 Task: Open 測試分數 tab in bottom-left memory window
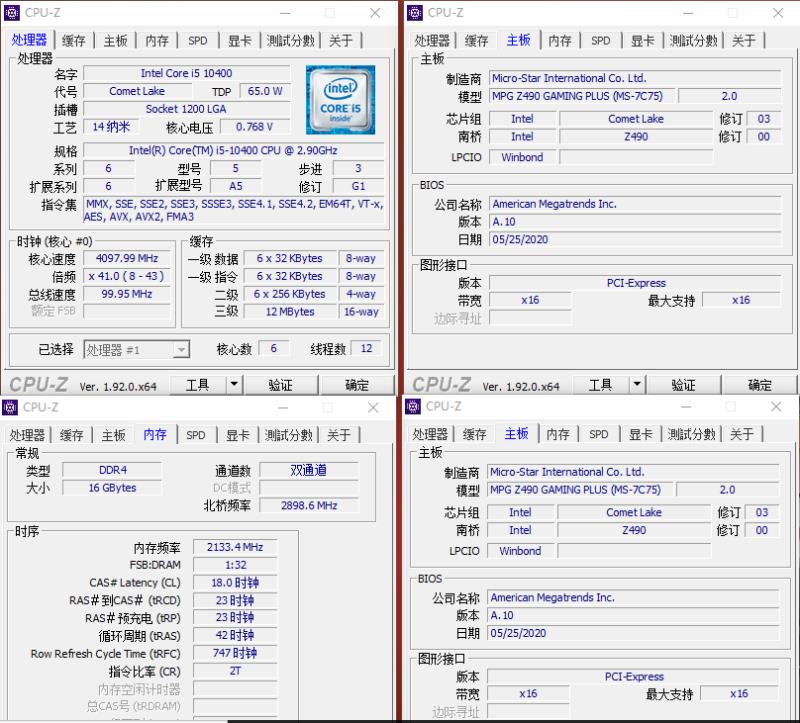point(288,435)
